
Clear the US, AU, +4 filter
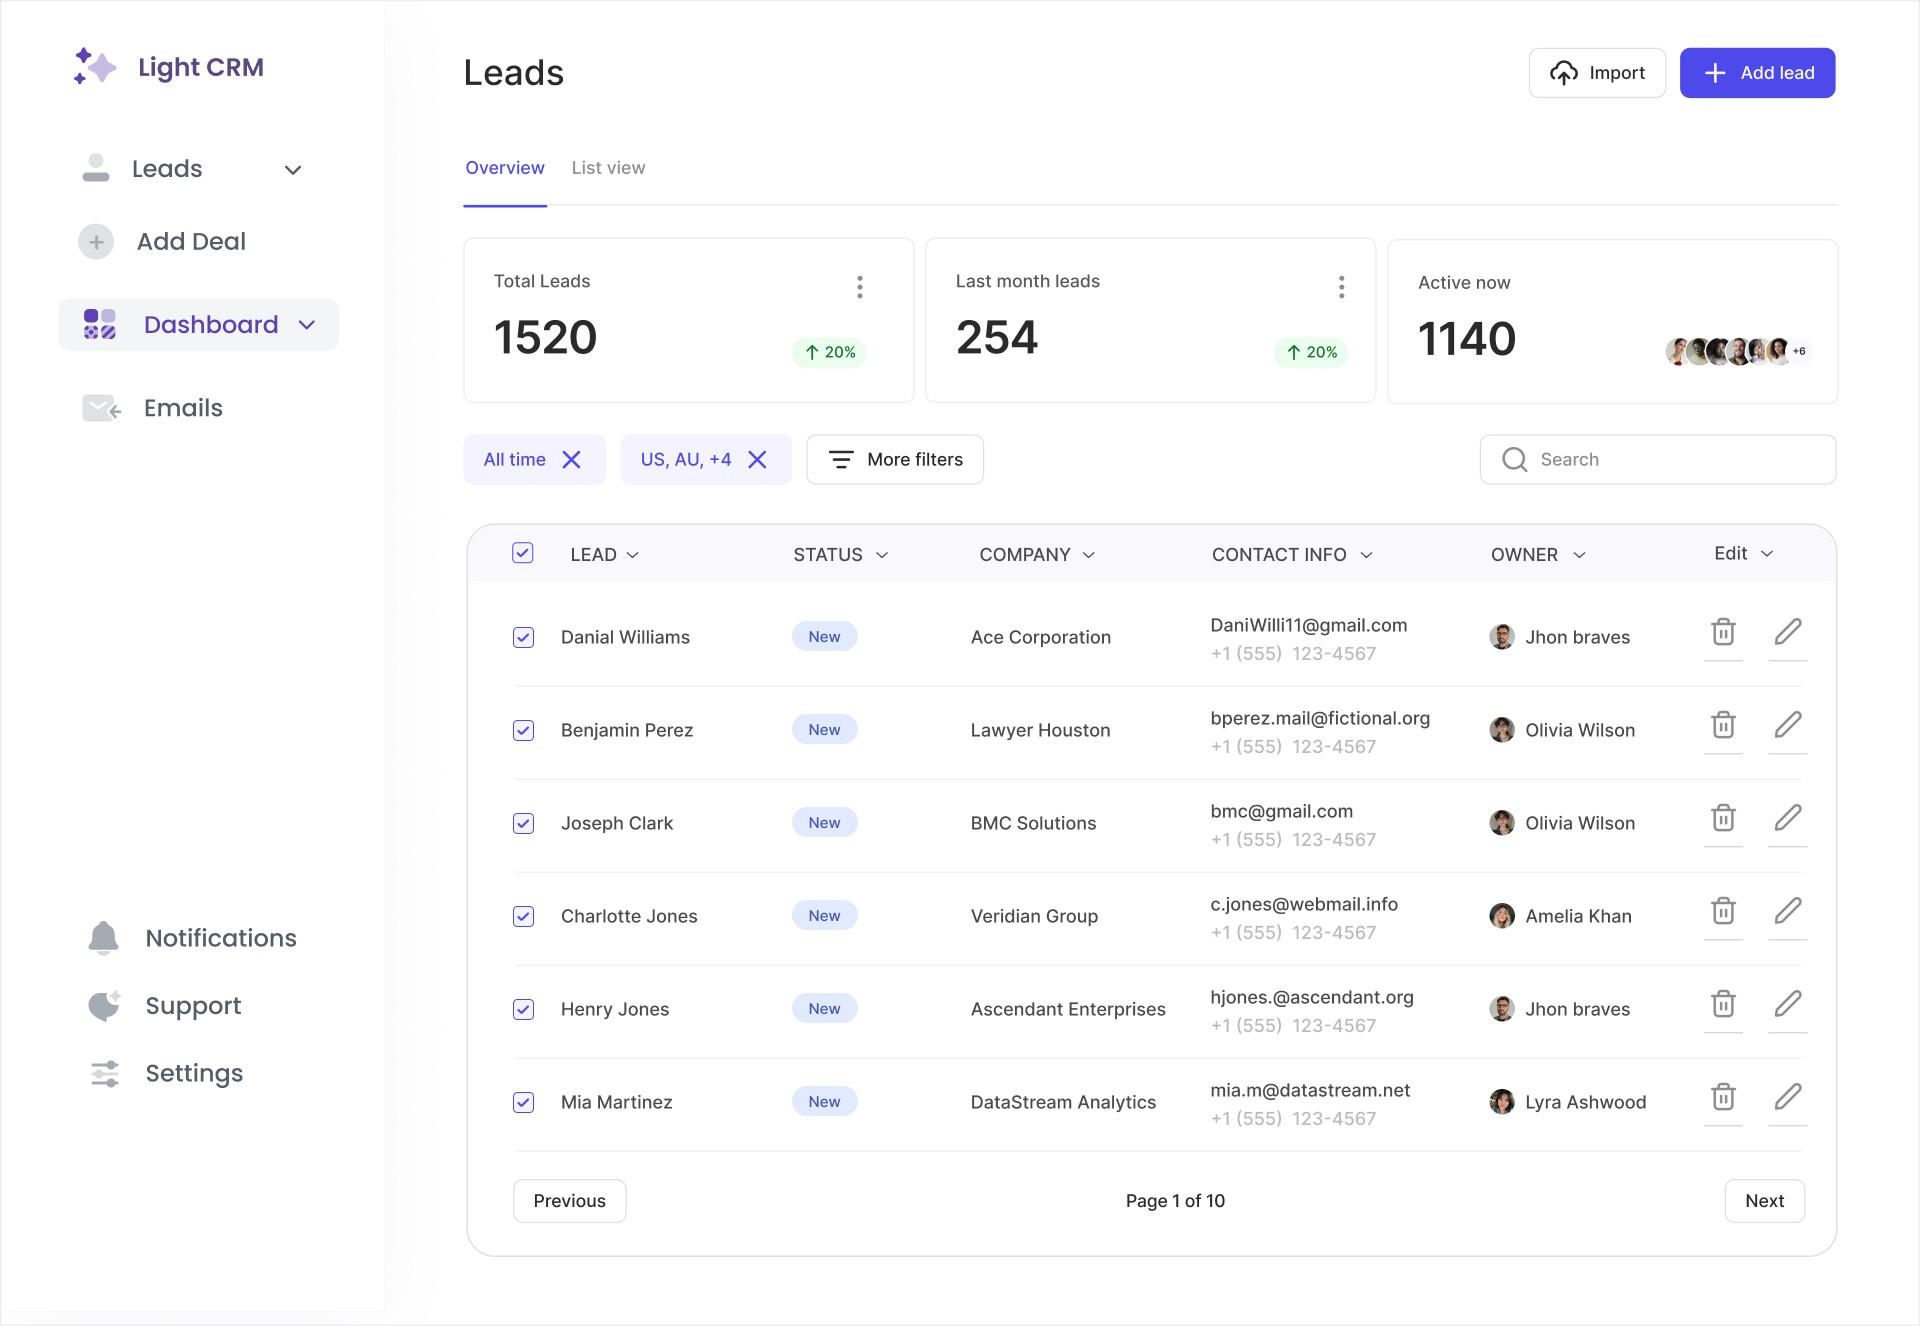coord(758,459)
